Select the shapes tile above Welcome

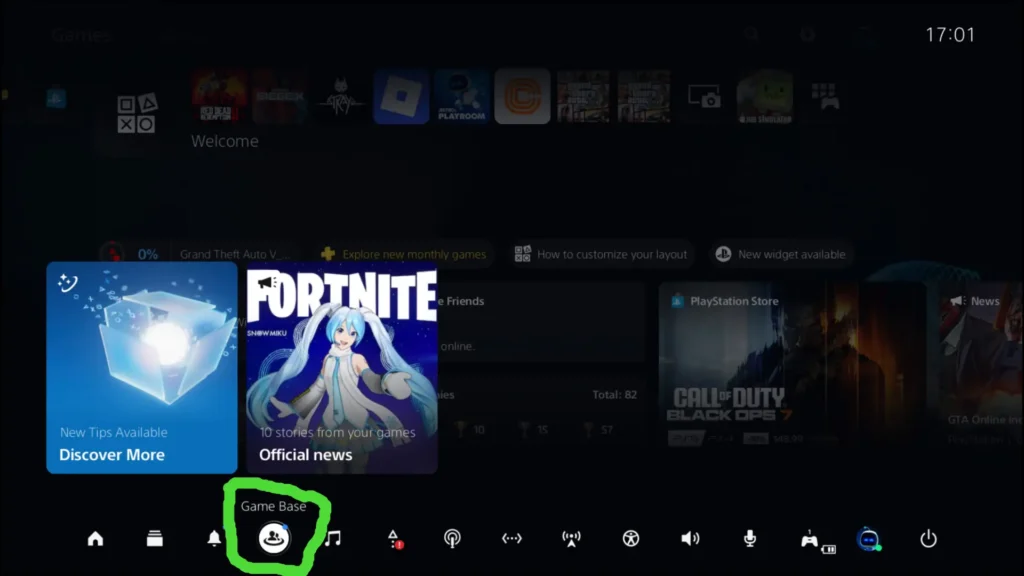pos(136,114)
